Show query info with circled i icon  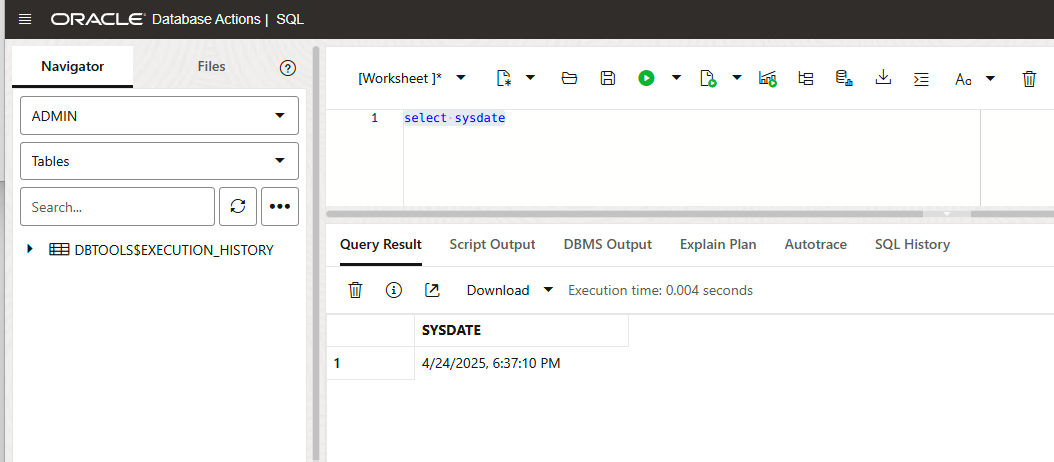394,290
